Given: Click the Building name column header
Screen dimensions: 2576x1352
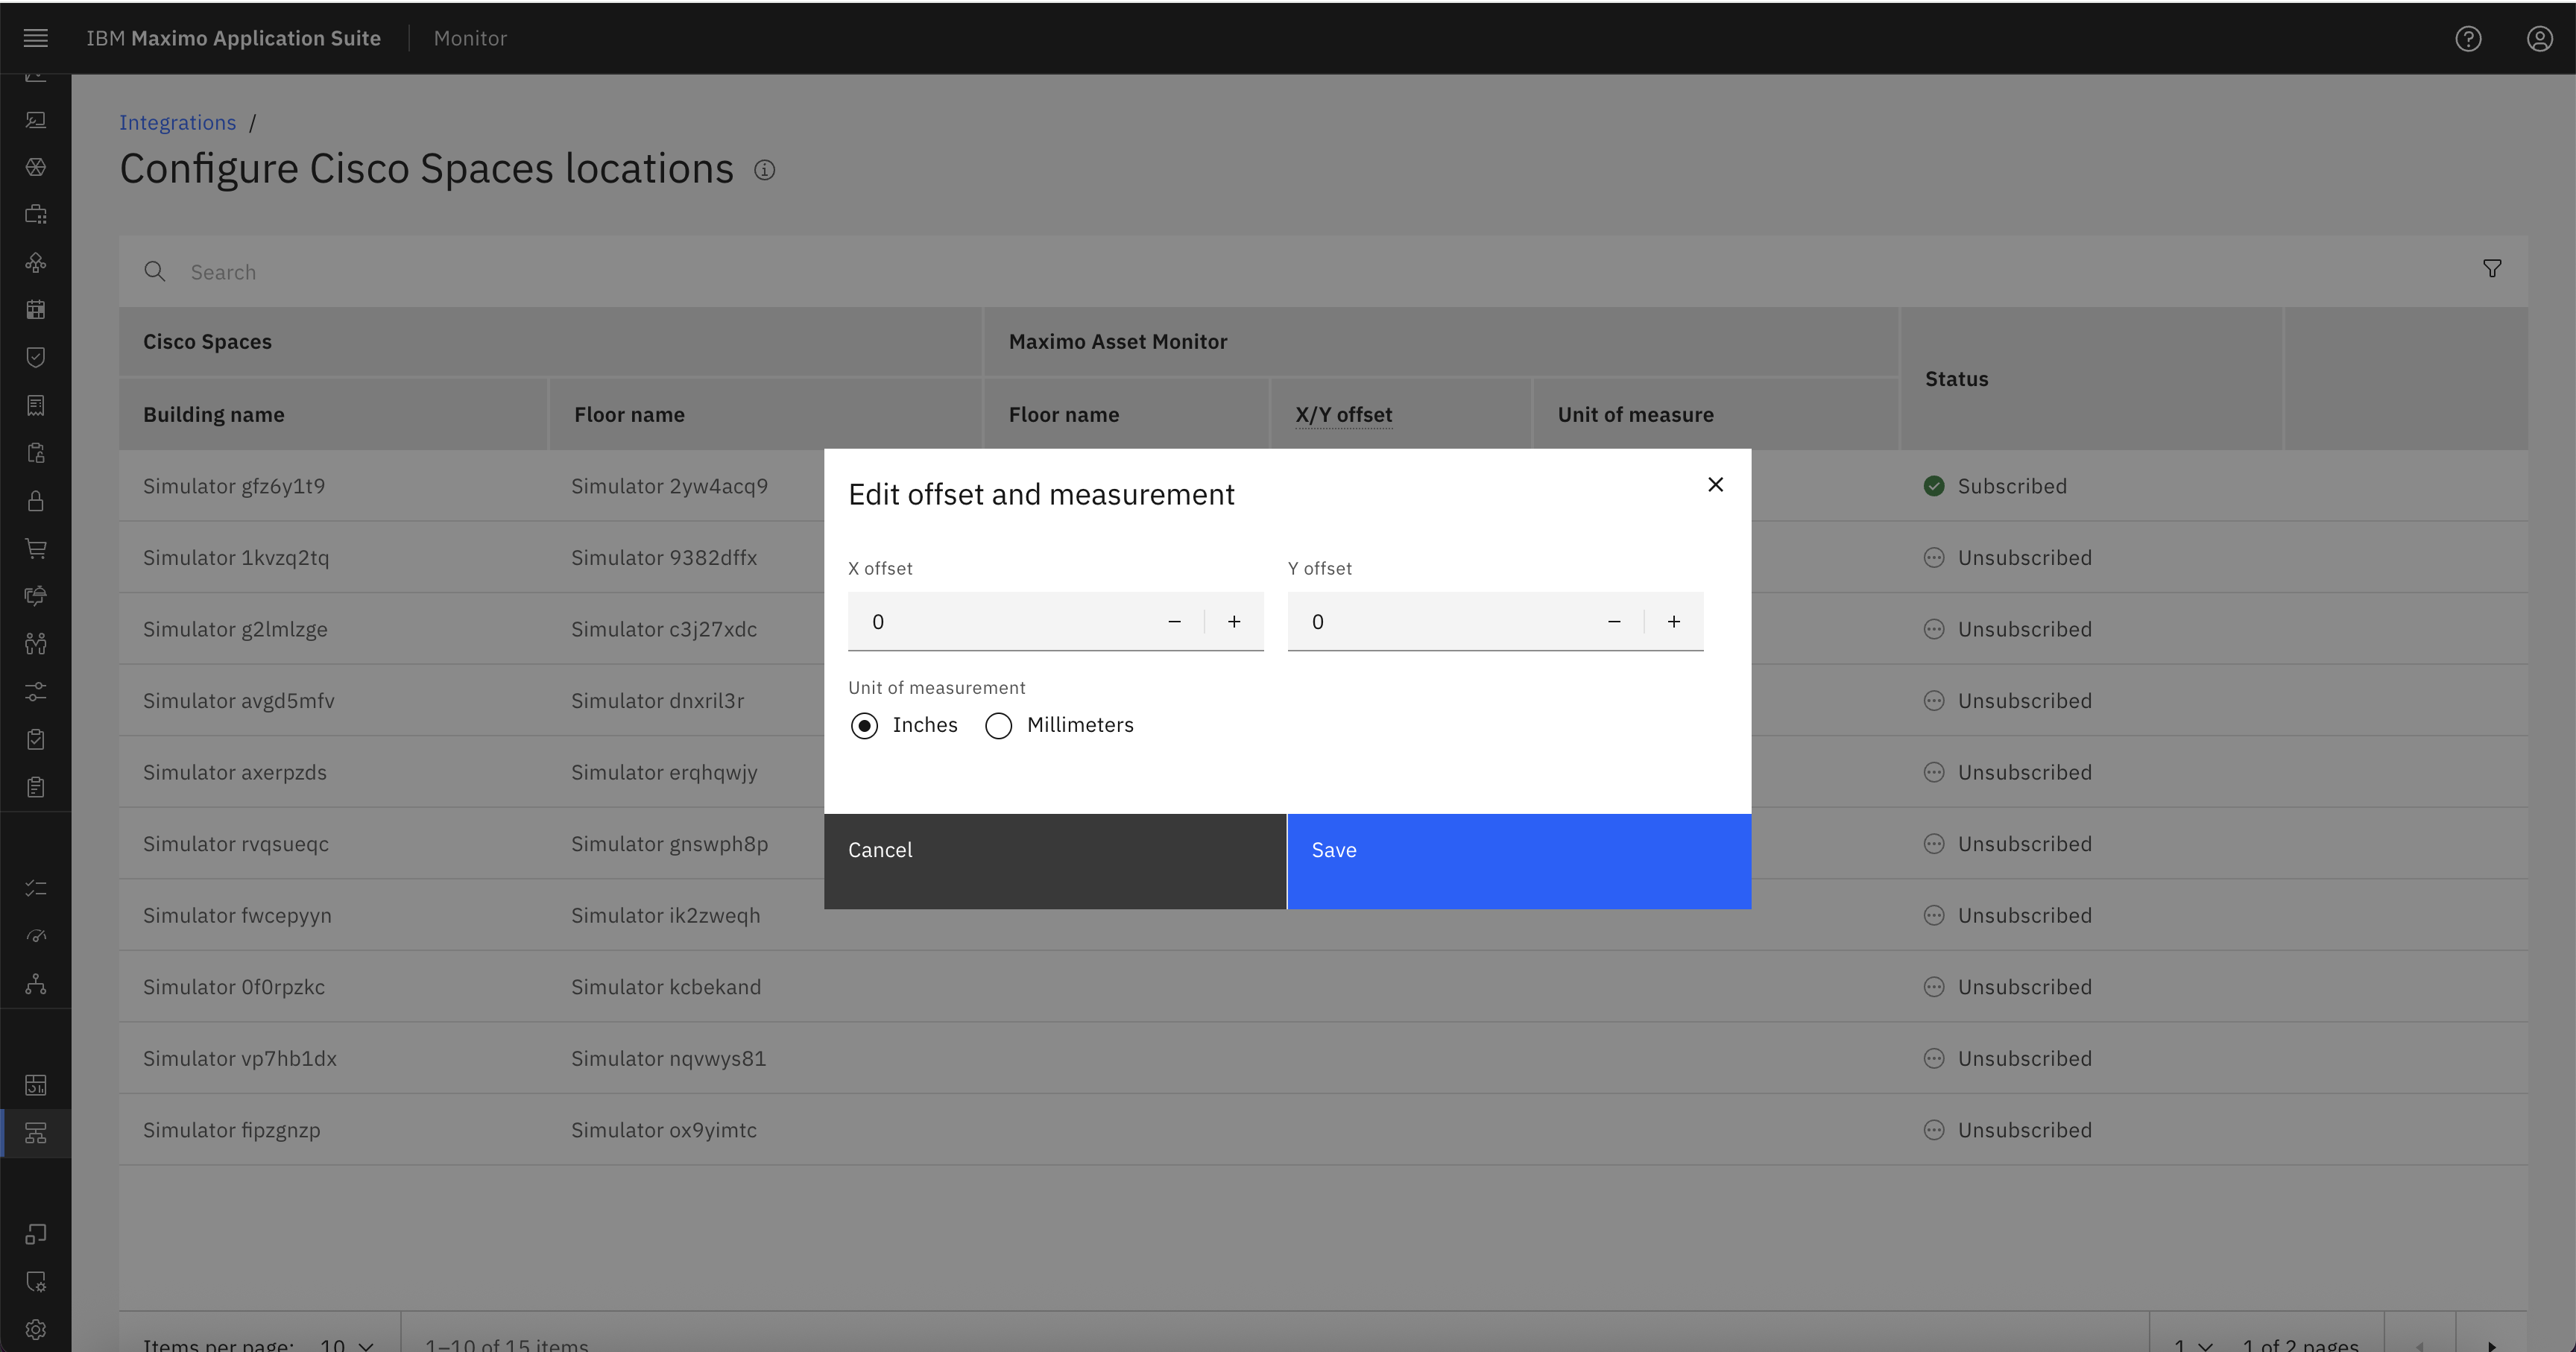Looking at the screenshot, I should click(x=214, y=414).
